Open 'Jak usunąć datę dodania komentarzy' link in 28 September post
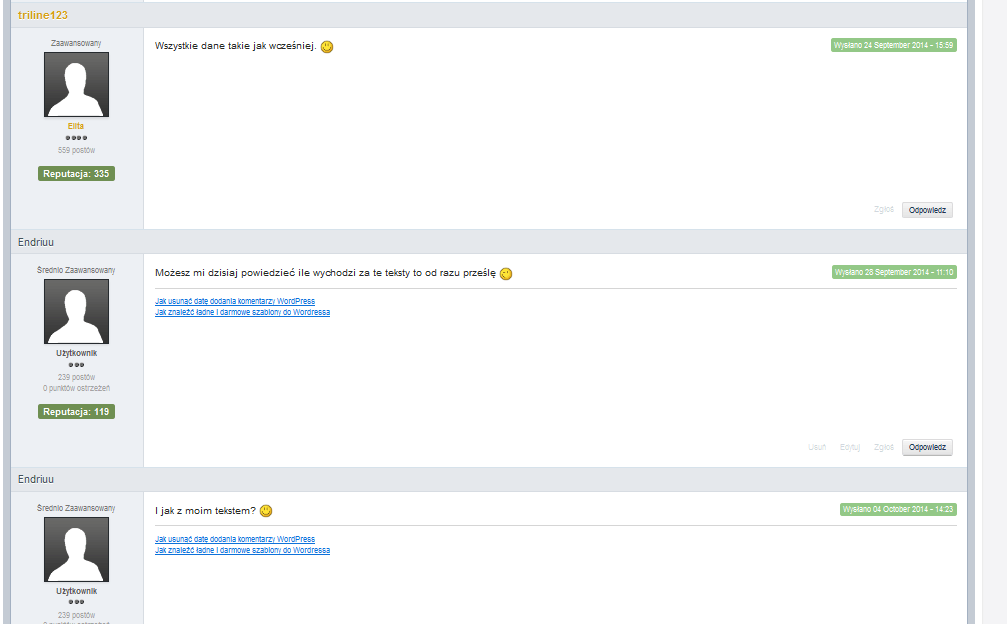Image resolution: width=1007 pixels, height=624 pixels. 235,301
